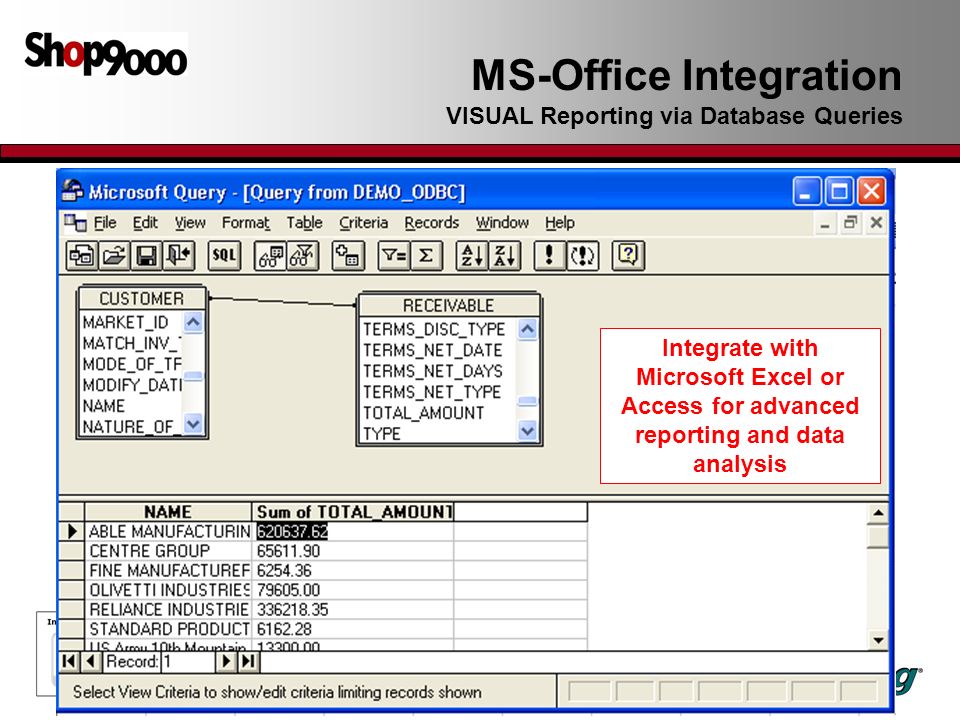Open the Window menu
Viewport: 960px width, 720px height.
(502, 223)
